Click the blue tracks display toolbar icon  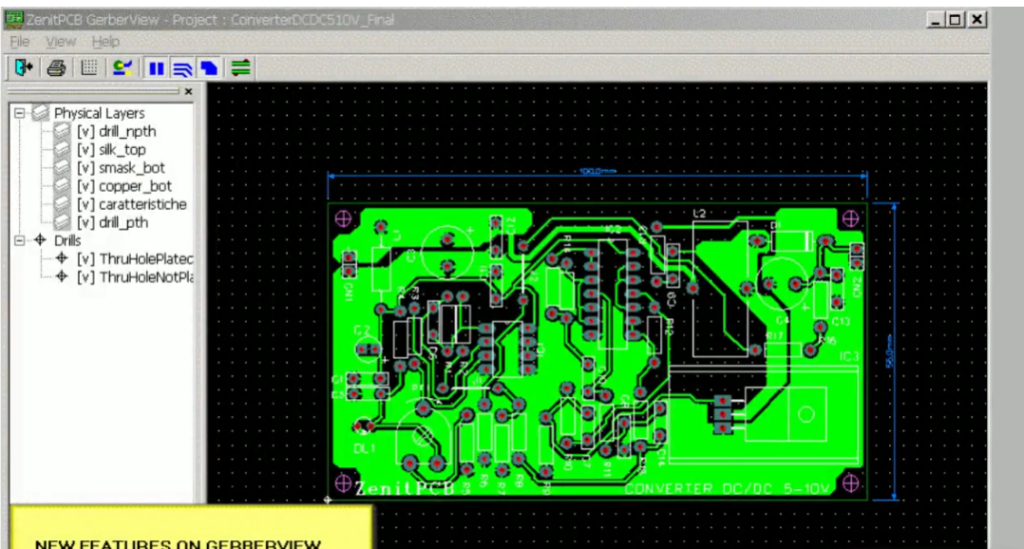tap(182, 68)
